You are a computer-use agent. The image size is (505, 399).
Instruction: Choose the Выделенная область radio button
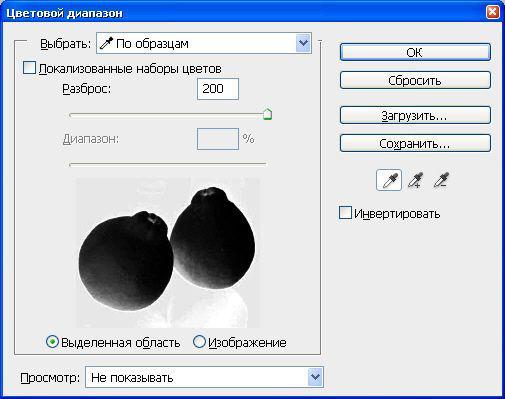[52, 342]
